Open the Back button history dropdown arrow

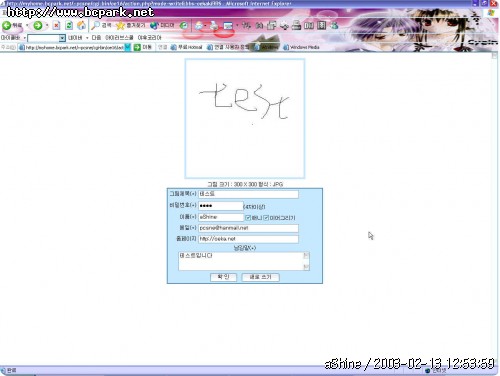coord(27,25)
